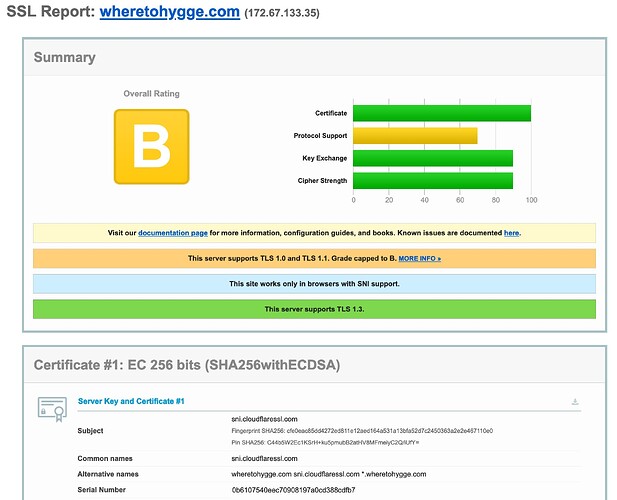
Task: Click the certificate download icon
Action: (x=575, y=402)
